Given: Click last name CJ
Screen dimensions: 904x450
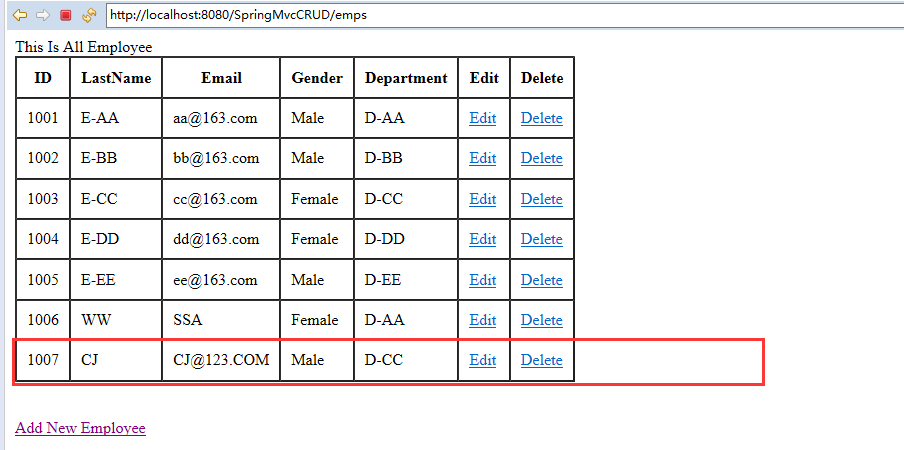Looking at the screenshot, I should (x=89, y=360).
